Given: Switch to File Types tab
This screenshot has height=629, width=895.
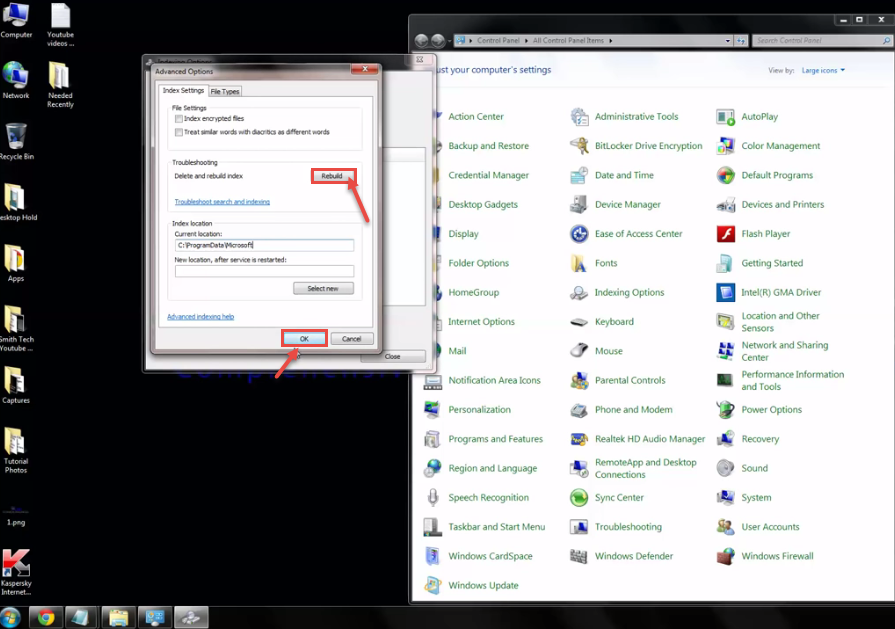Looking at the screenshot, I should click(x=225, y=91).
